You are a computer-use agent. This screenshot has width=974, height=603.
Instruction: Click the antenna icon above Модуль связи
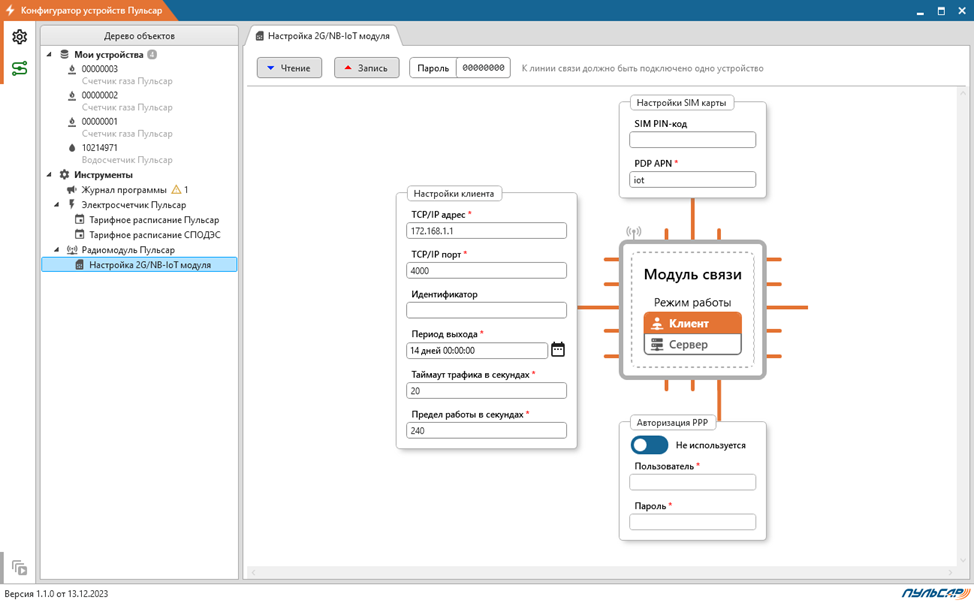coord(634,232)
